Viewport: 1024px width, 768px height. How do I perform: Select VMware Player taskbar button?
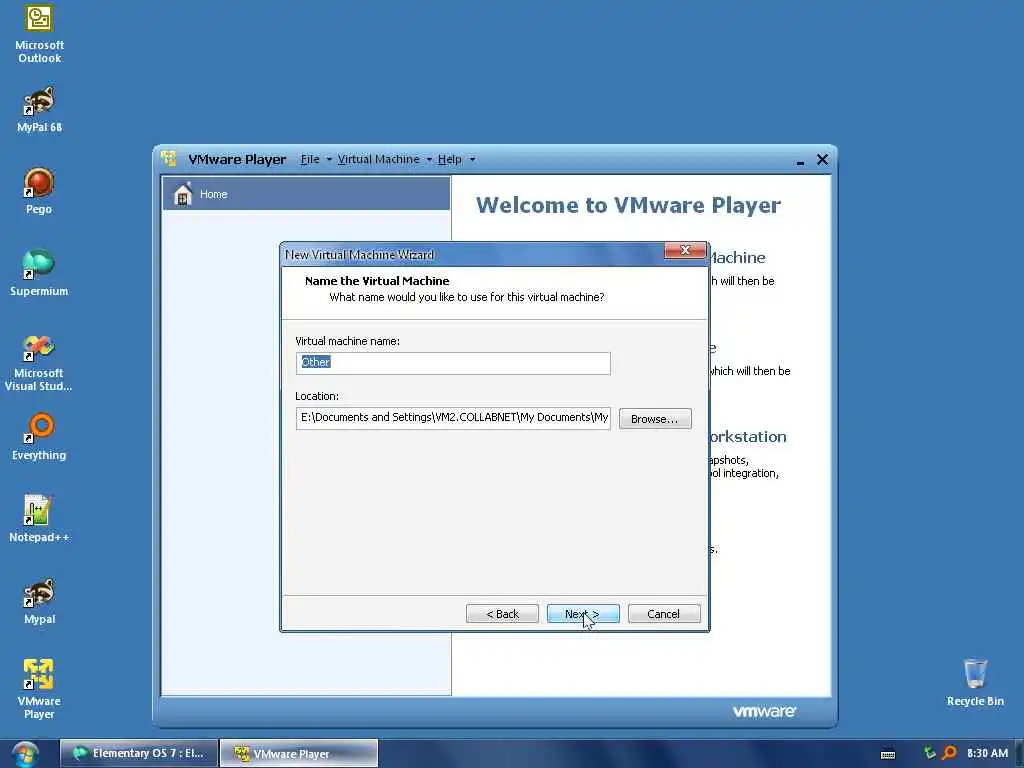299,754
